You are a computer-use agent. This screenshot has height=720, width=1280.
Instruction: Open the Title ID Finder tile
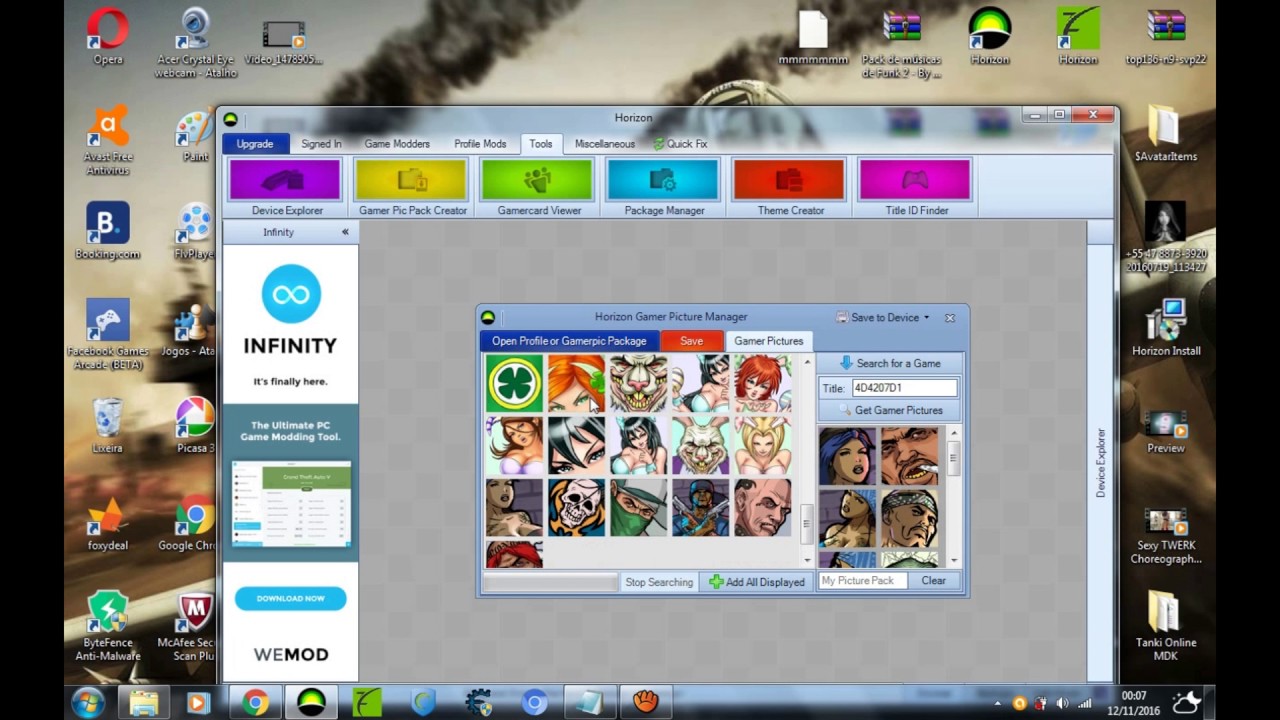(x=916, y=188)
